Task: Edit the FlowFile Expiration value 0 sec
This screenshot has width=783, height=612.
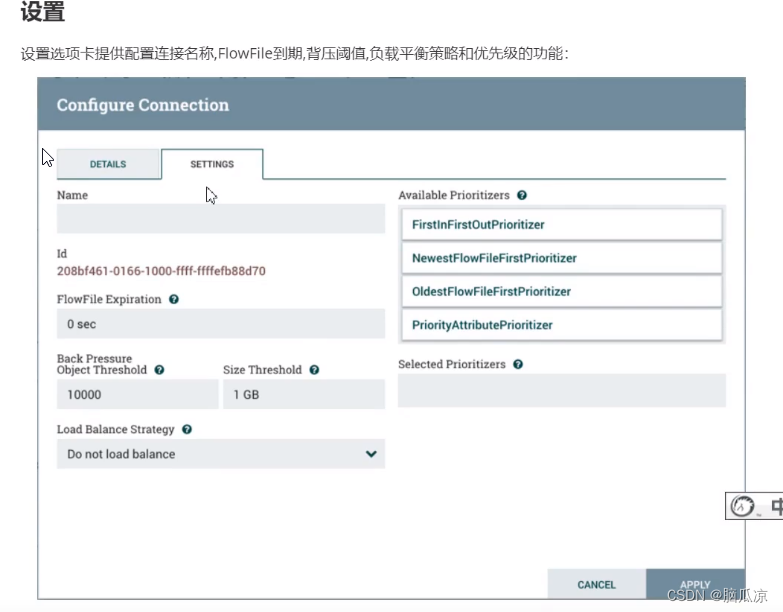Action: 221,323
